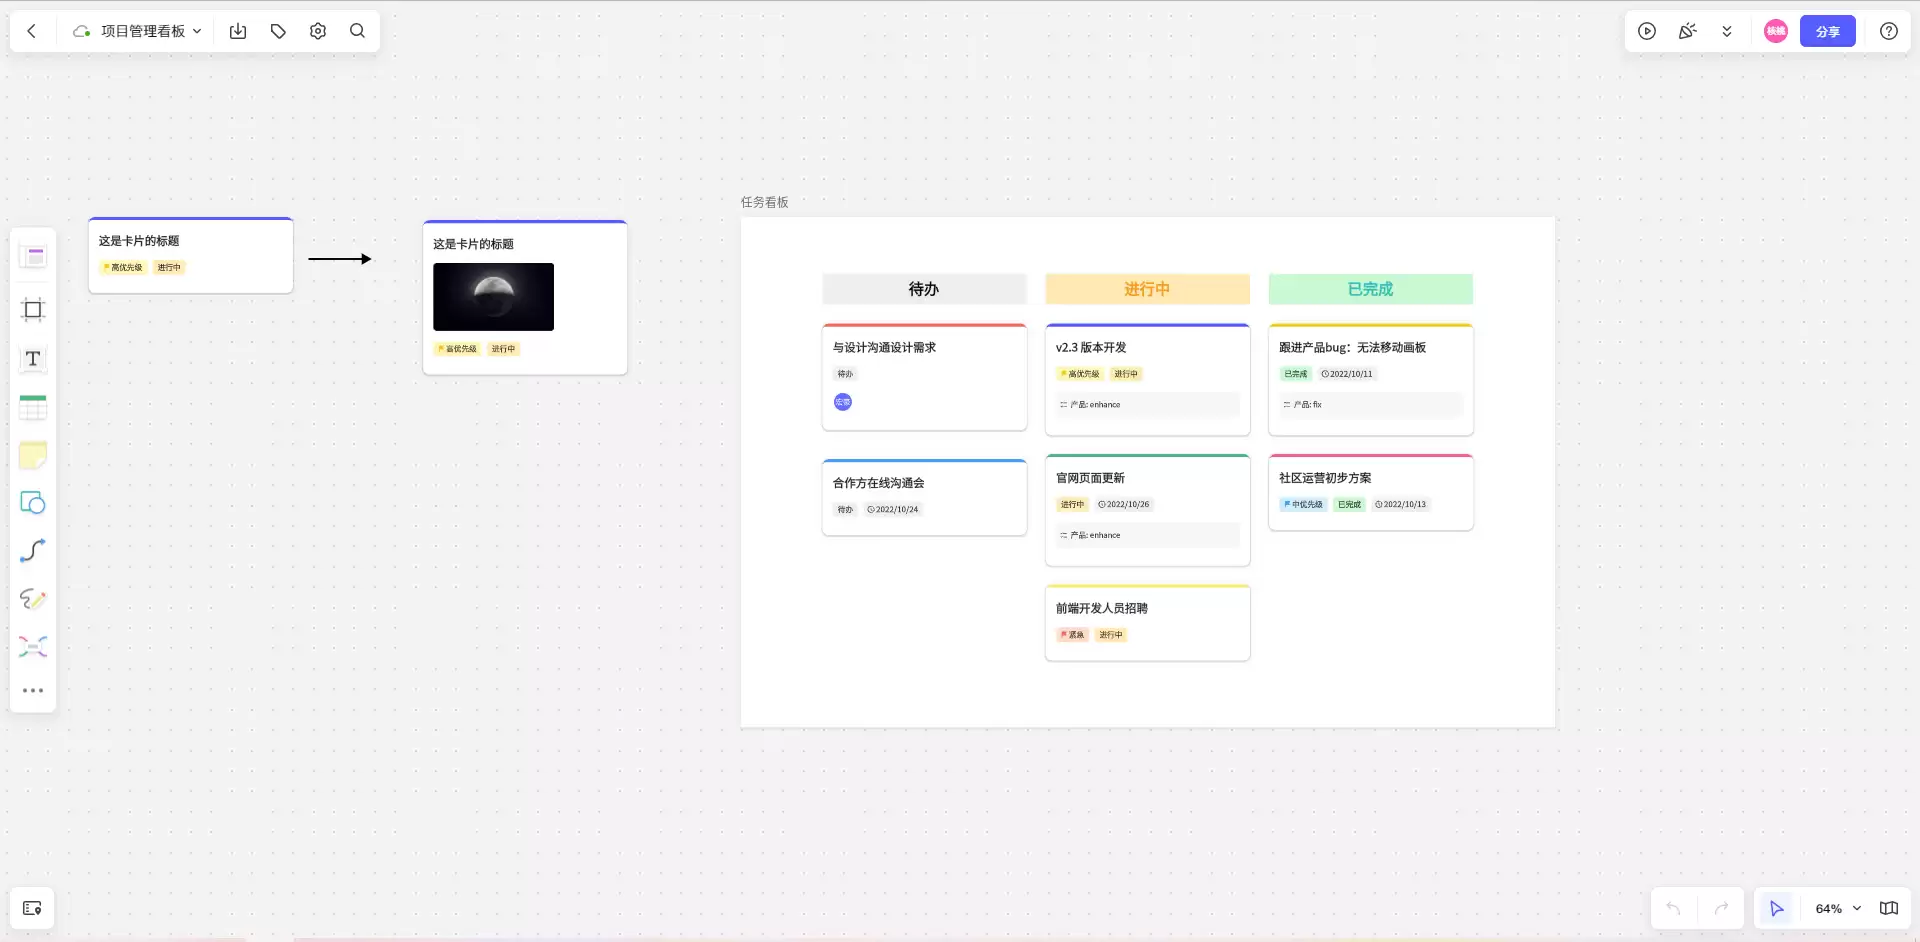Open the card template tool
The height and width of the screenshot is (942, 1920).
point(33,257)
